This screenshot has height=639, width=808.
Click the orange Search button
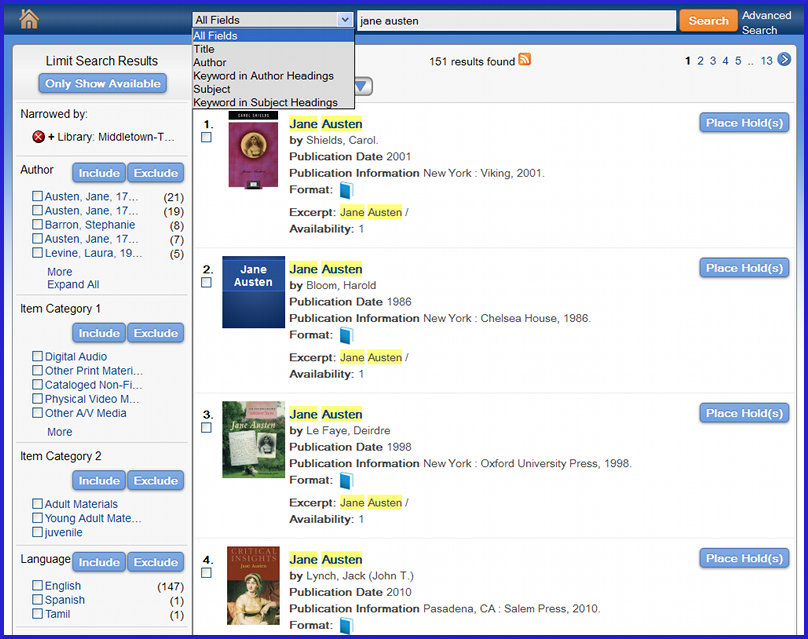[x=708, y=21]
